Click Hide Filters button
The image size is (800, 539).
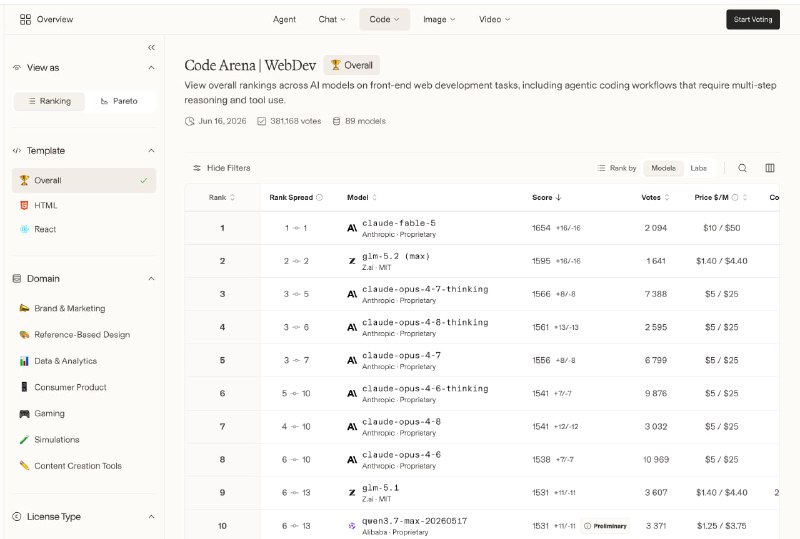(221, 168)
